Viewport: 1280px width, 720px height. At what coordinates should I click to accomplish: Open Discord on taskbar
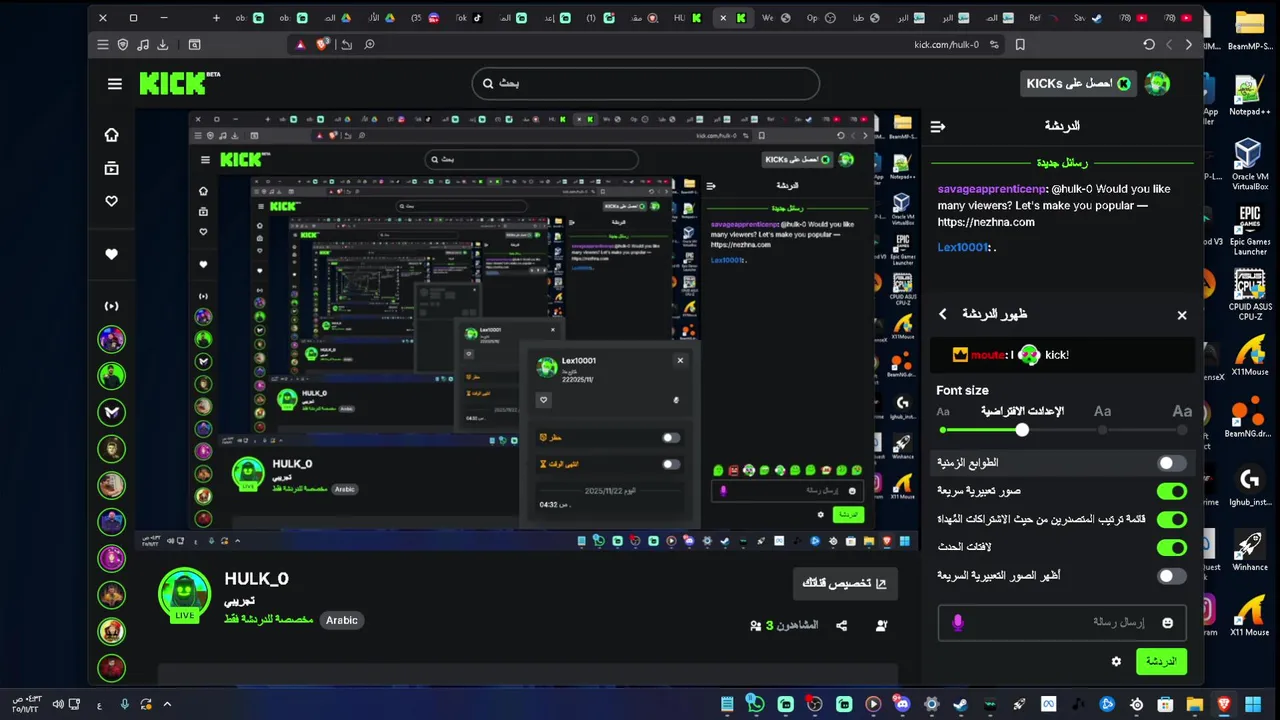click(902, 705)
